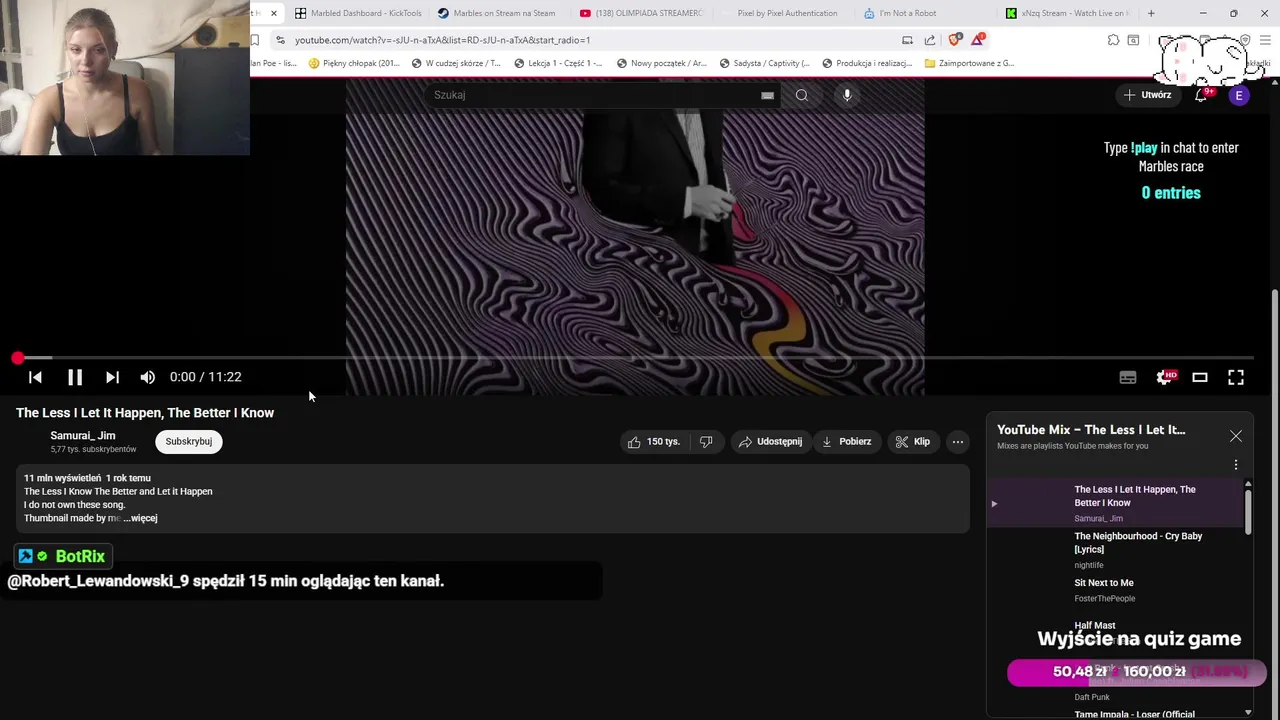The width and height of the screenshot is (1280, 720).
Task: Click the video title text below the player
Action: [x=145, y=412]
